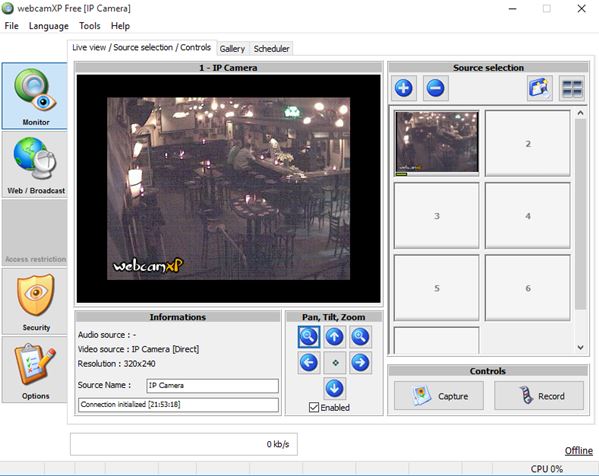Select empty source slot 4

click(528, 215)
